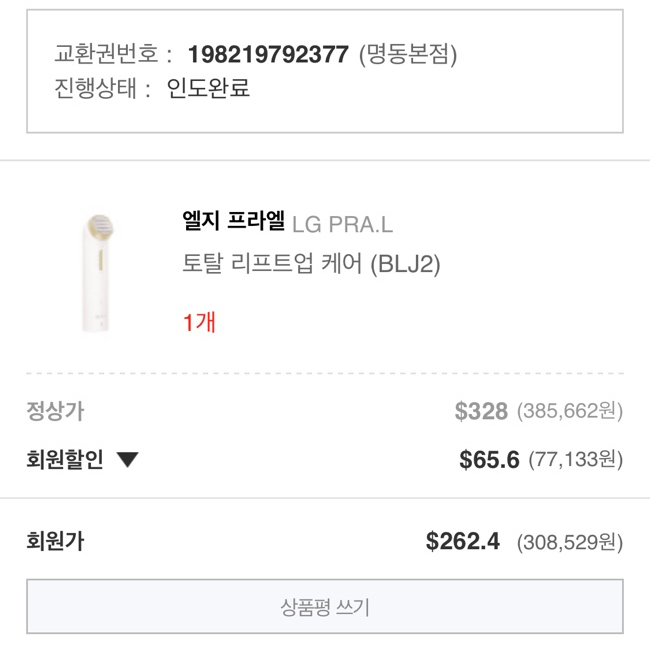Click the 정상가 label
This screenshot has height=650, width=650.
tap(56, 411)
